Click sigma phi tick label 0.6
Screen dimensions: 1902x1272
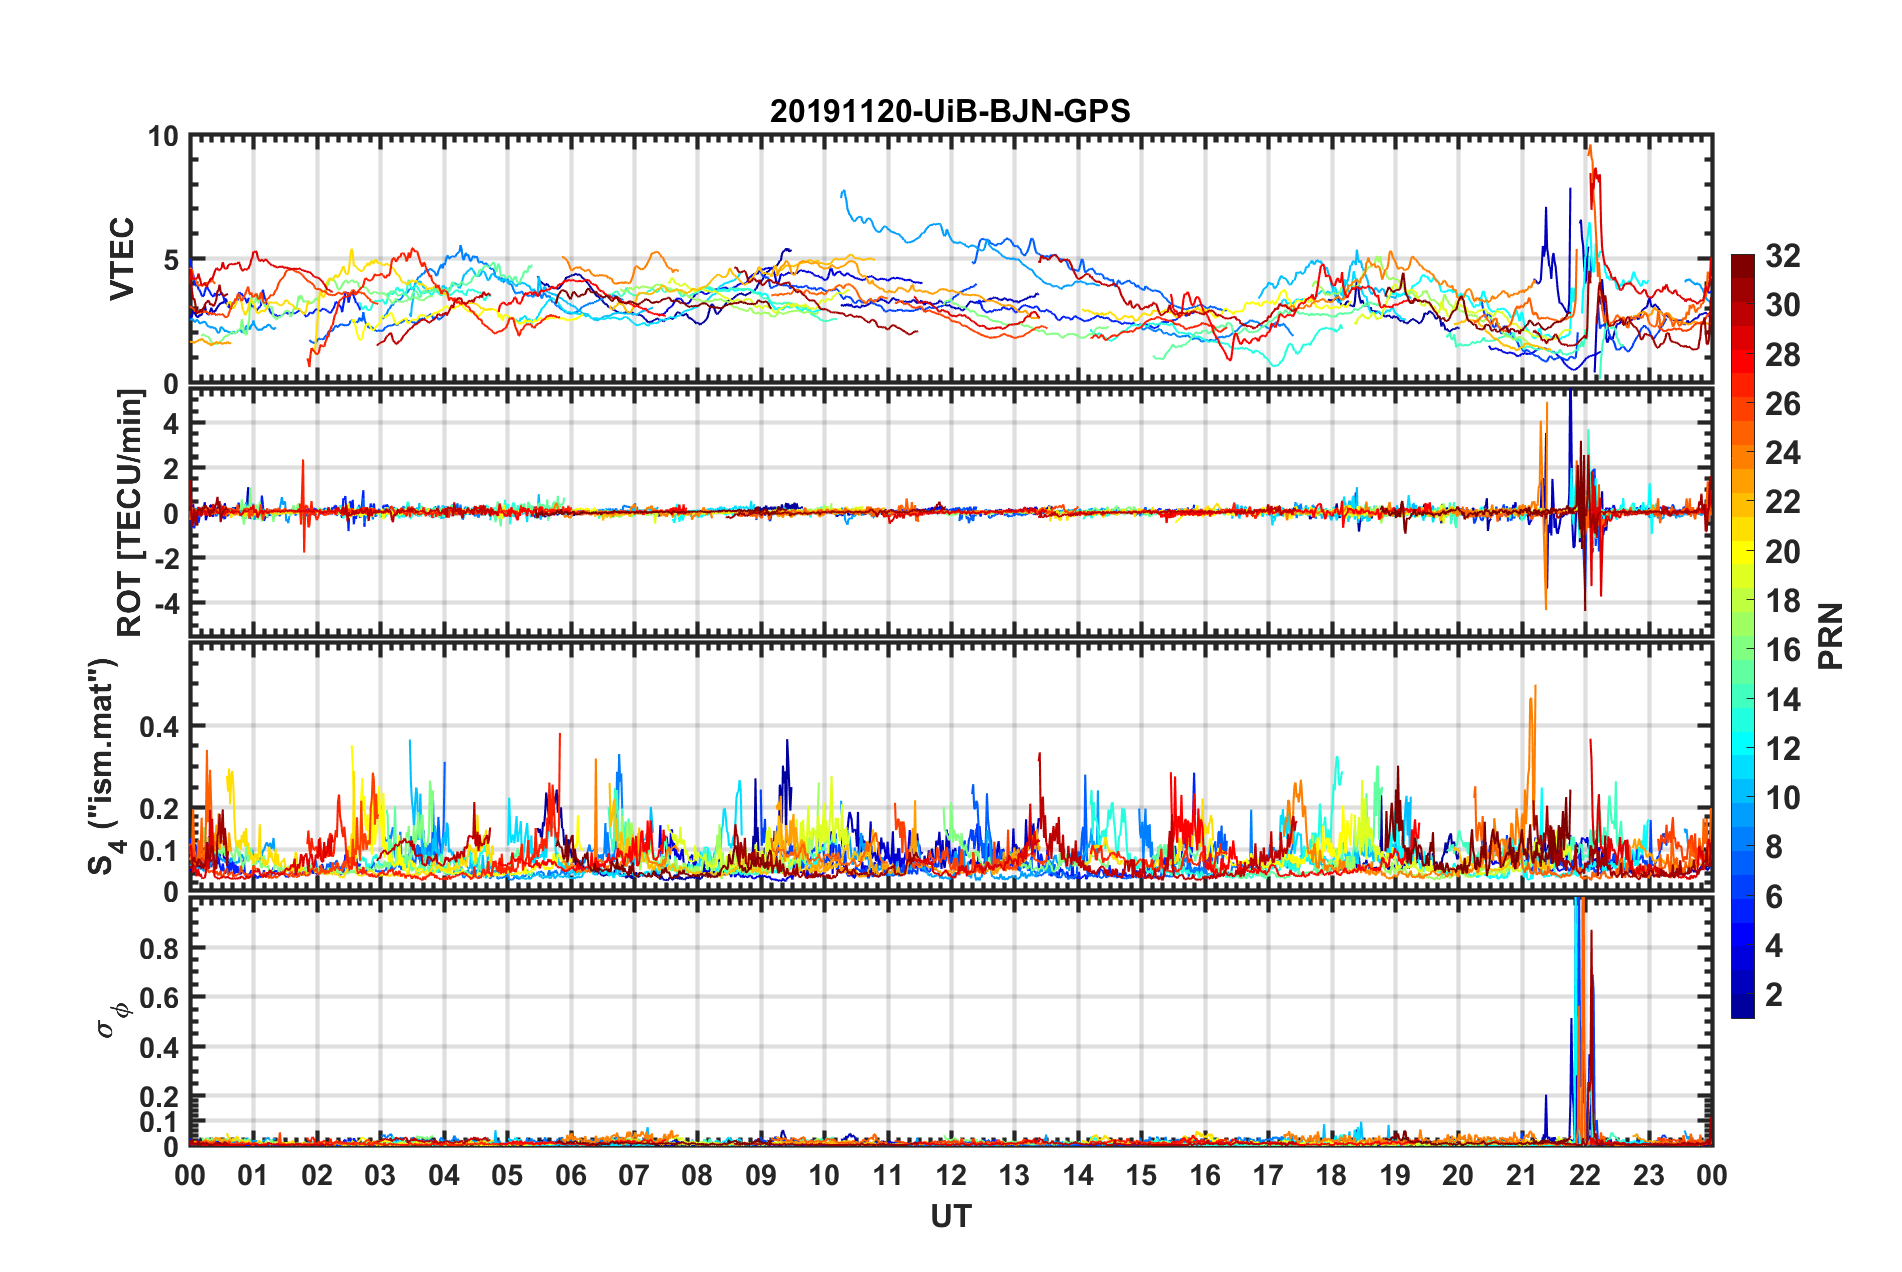[x=158, y=998]
